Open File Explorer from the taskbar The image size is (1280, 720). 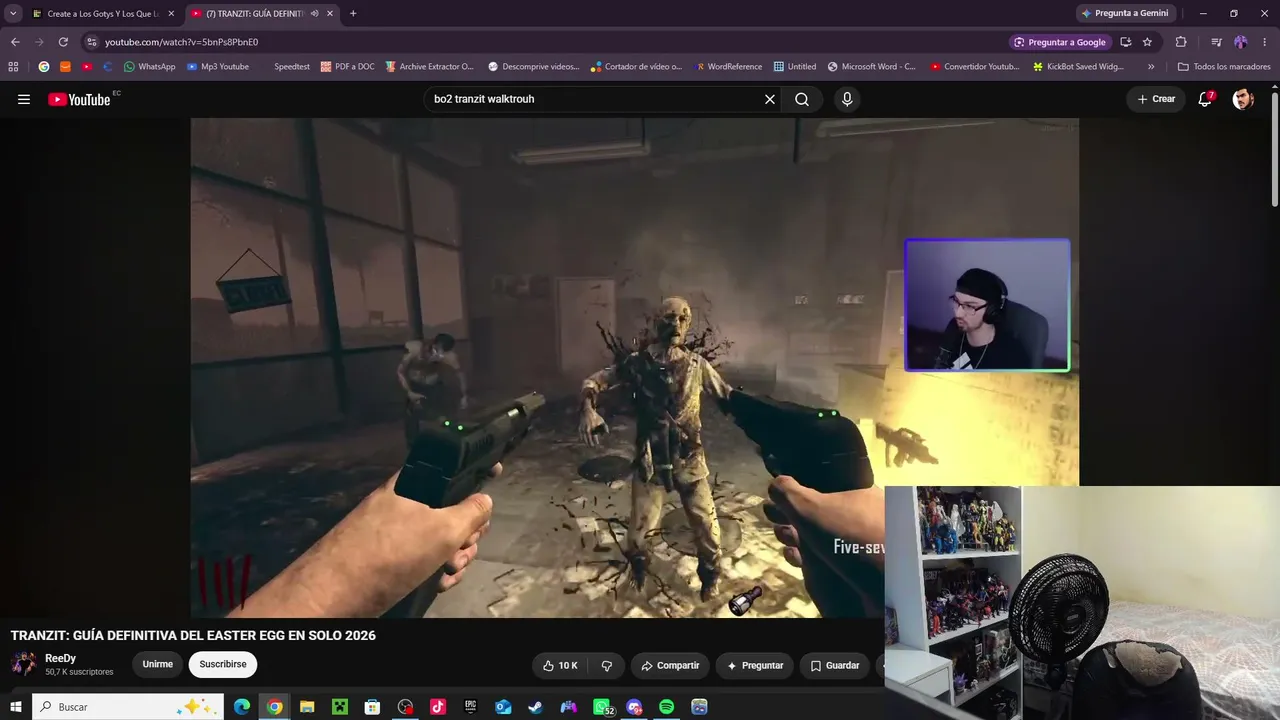click(x=307, y=707)
